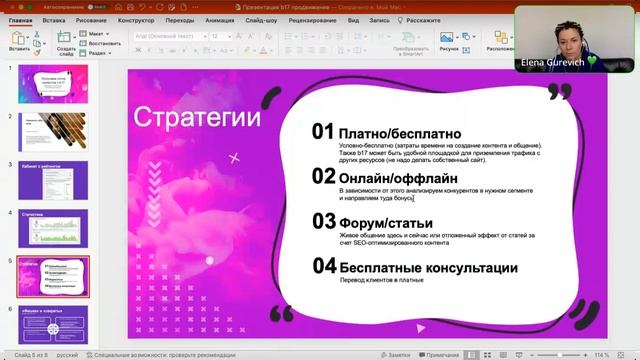Open the Запись tab
The height and width of the screenshot is (360, 640).
click(x=380, y=20)
